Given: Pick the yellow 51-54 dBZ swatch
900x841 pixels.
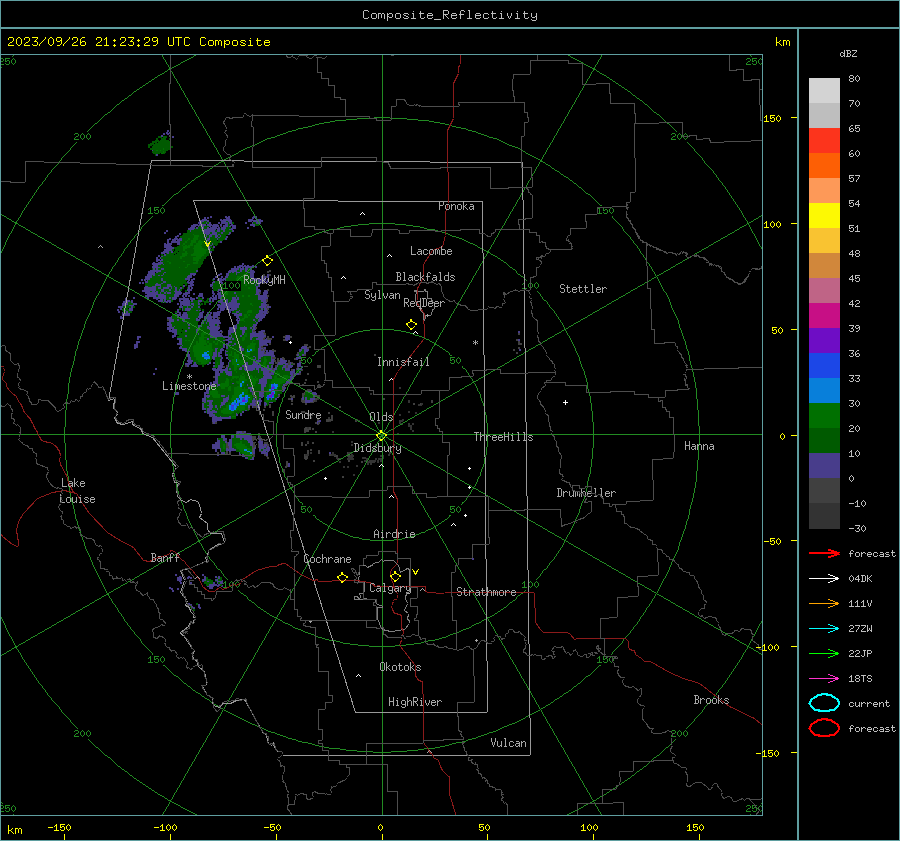Looking at the screenshot, I should [x=824, y=216].
